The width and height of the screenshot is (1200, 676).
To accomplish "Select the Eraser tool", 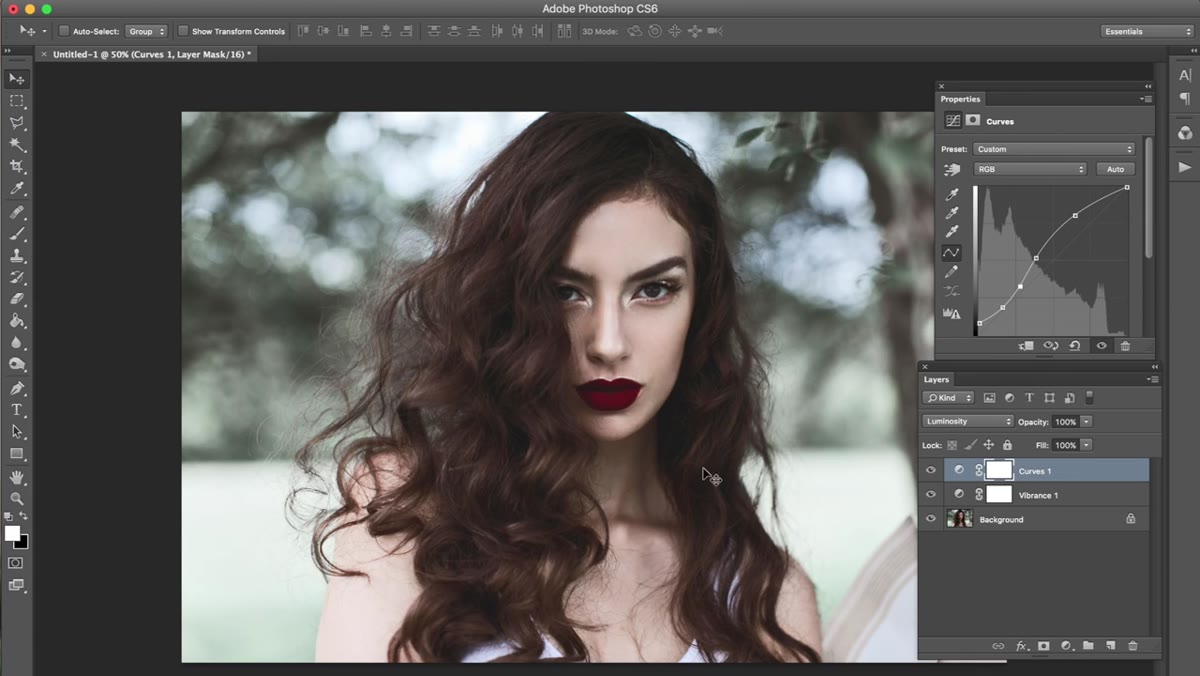I will [17, 299].
